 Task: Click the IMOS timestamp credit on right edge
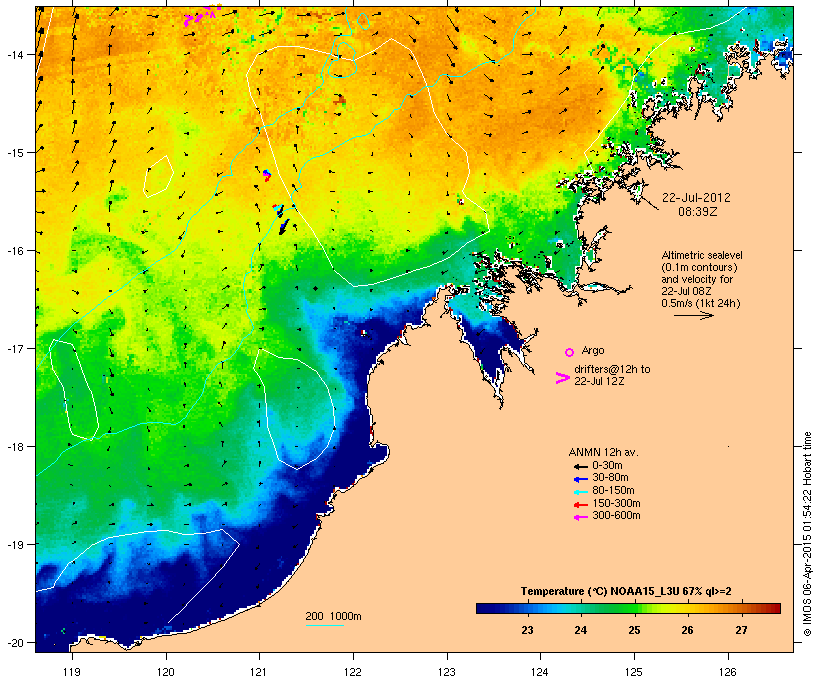[x=807, y=534]
